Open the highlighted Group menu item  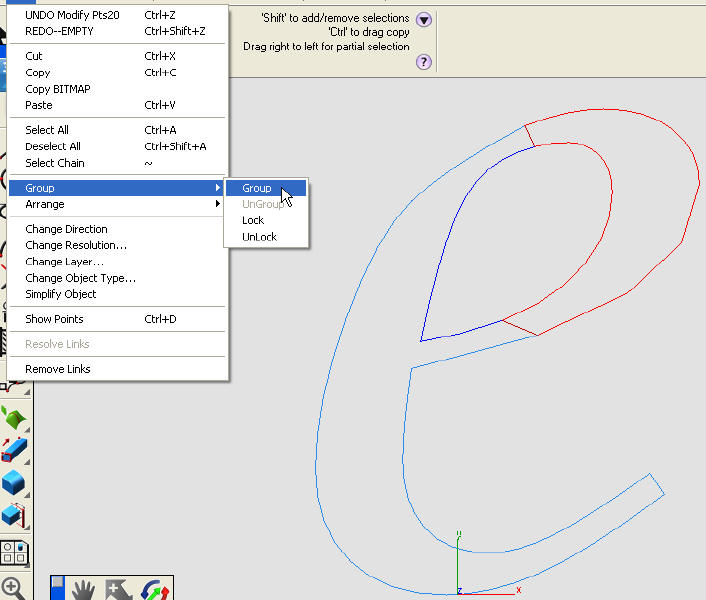pos(117,188)
